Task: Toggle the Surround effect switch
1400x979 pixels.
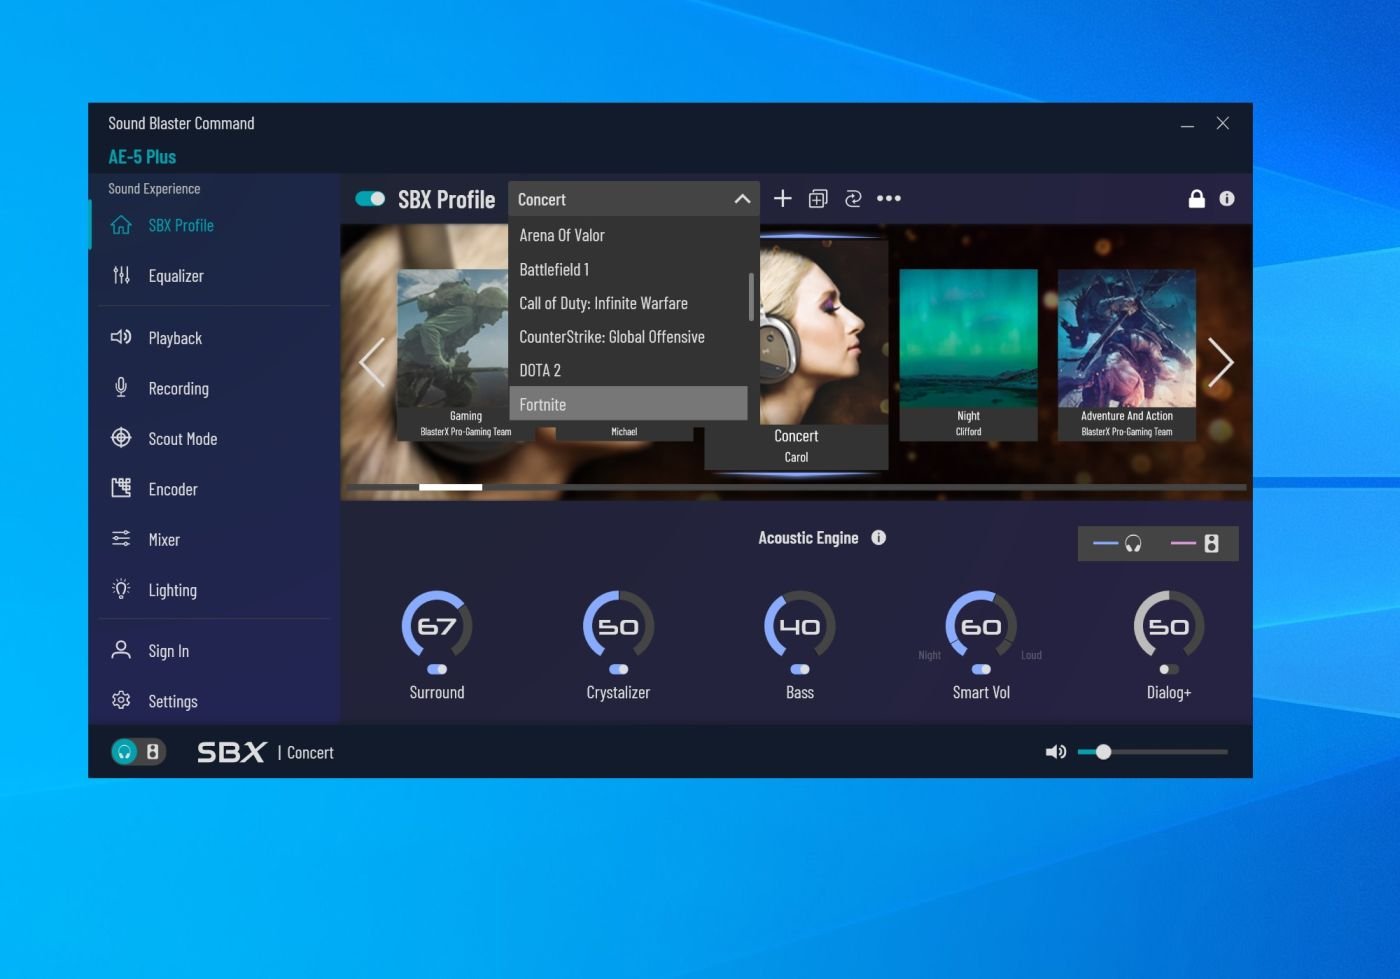Action: tap(437, 670)
